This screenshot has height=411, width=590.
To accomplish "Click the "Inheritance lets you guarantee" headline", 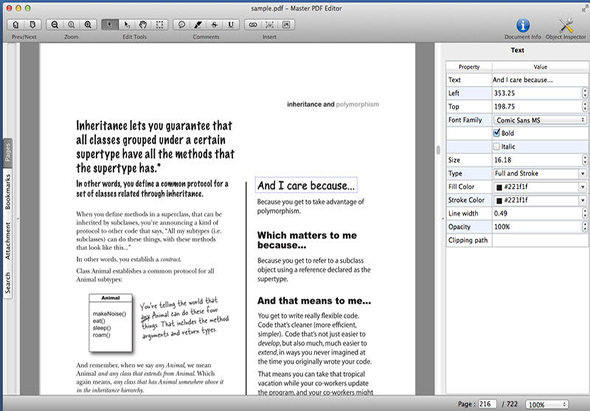I will point(155,146).
